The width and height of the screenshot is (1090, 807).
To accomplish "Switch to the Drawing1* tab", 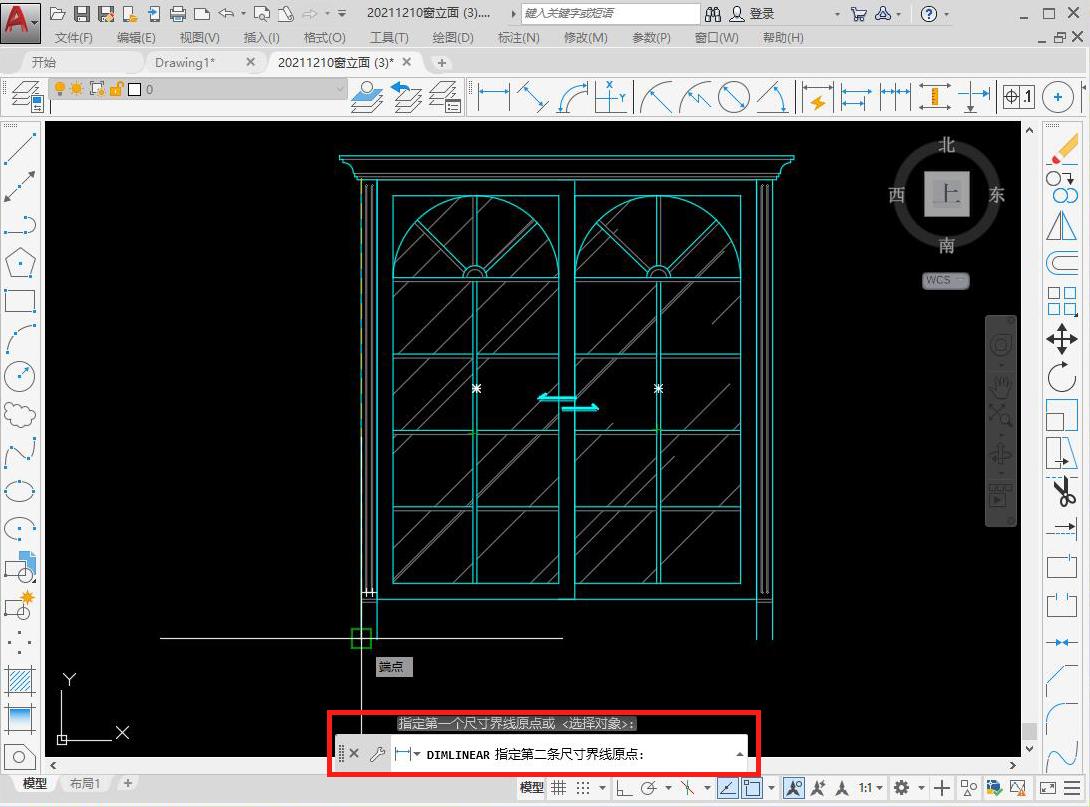I will (185, 62).
